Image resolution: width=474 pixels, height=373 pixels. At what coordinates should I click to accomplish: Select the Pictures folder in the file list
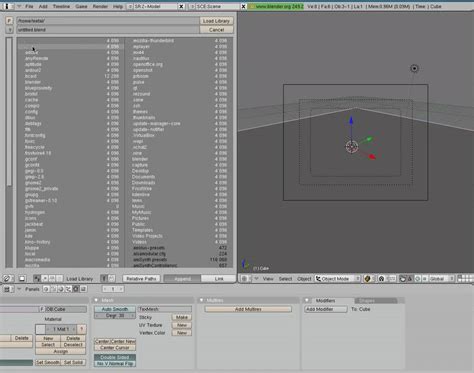140,218
